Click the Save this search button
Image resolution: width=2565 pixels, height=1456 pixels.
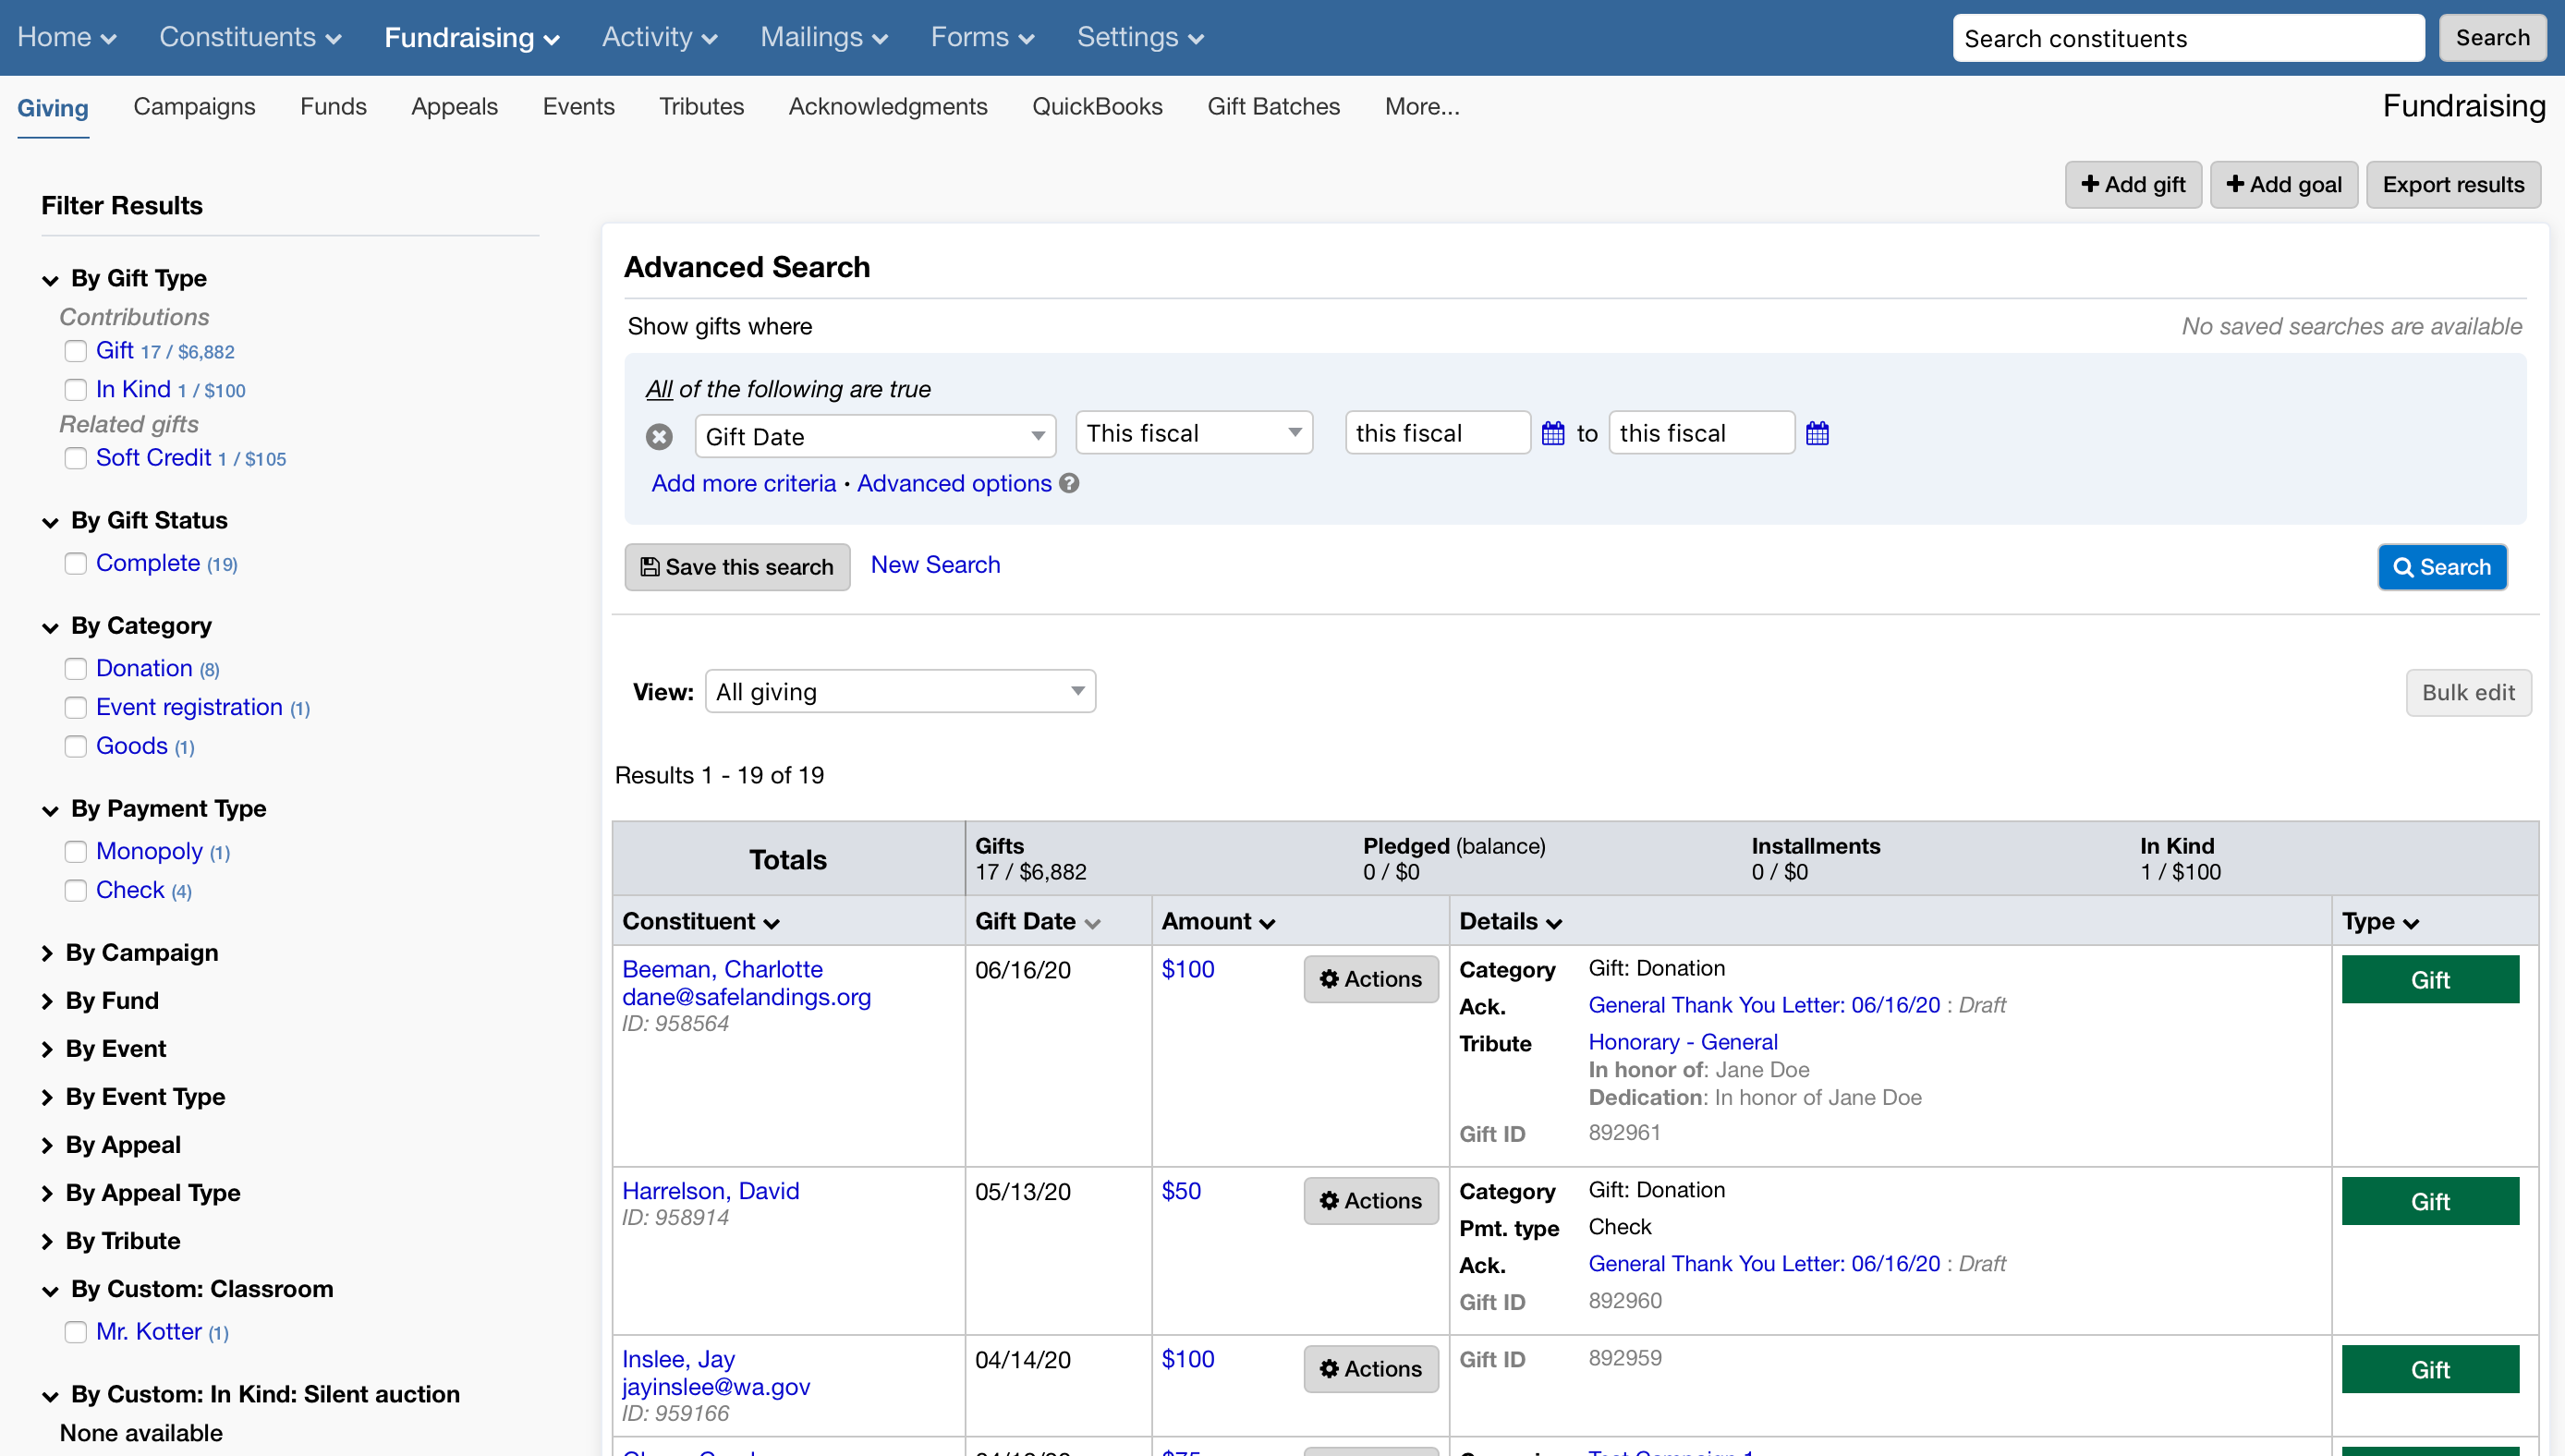[737, 567]
